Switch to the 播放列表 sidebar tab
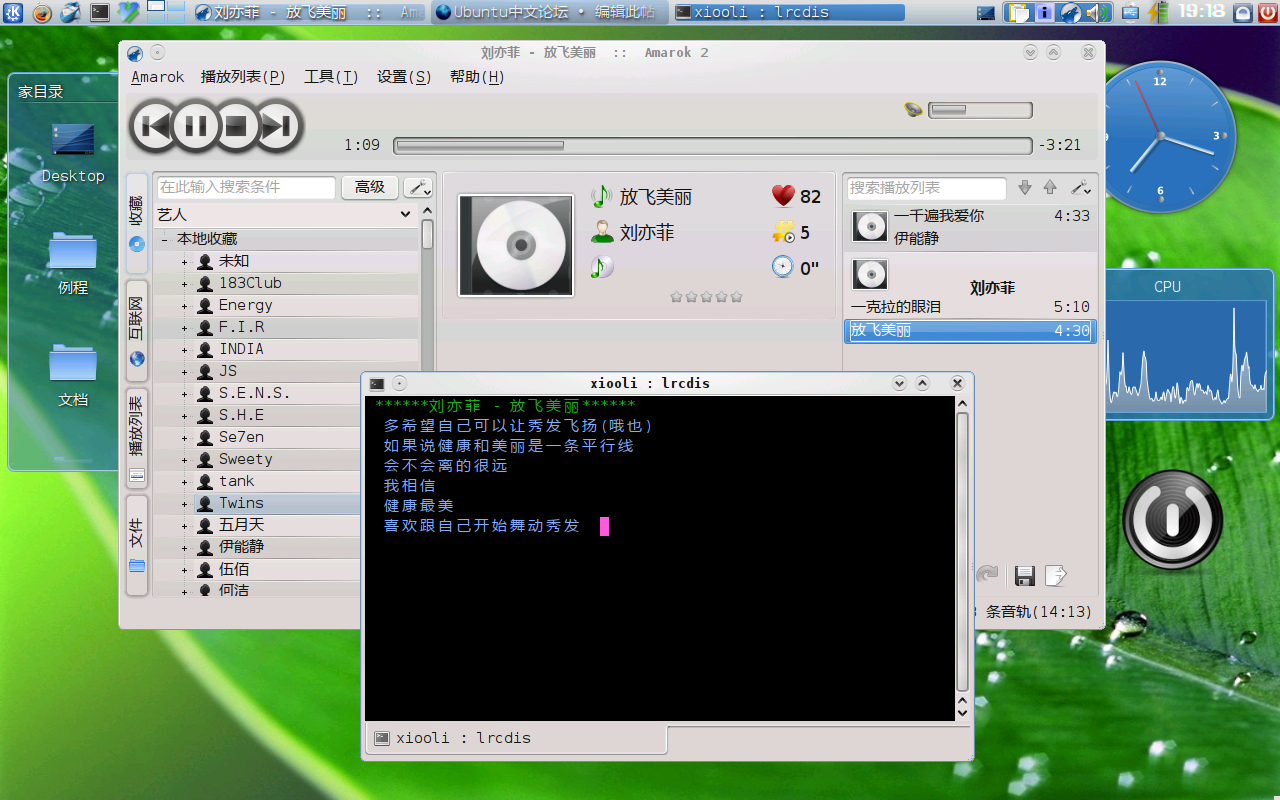Viewport: 1280px width, 800px height. pyautogui.click(x=137, y=438)
